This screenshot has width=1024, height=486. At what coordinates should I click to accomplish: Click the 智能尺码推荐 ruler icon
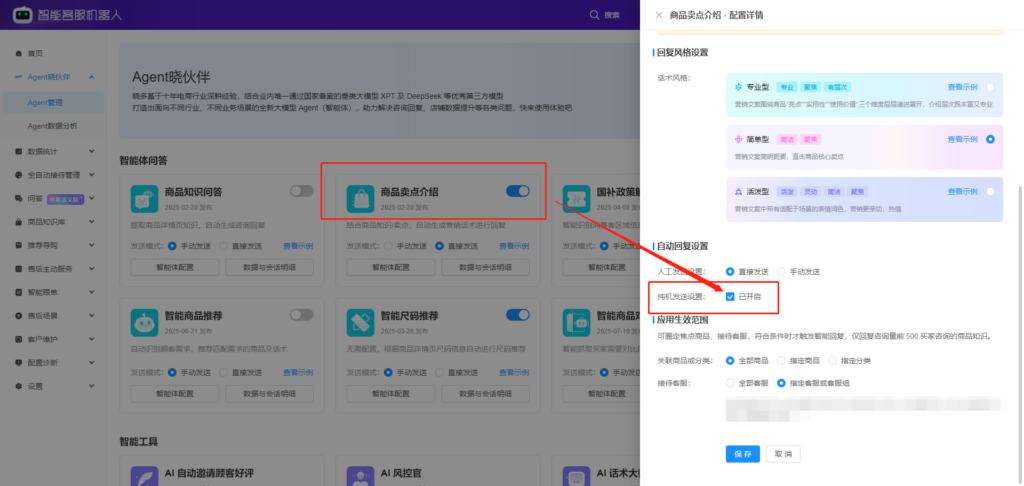pos(360,323)
